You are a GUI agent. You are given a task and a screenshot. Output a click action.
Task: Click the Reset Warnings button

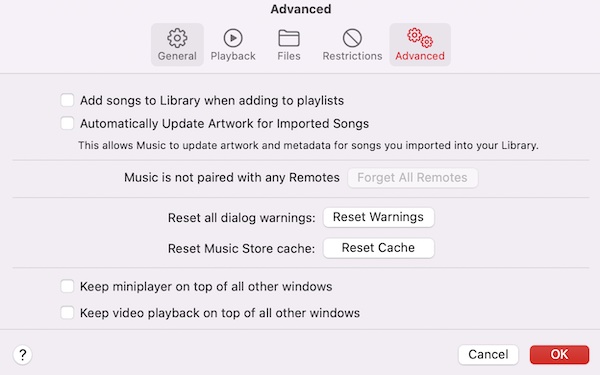(378, 217)
